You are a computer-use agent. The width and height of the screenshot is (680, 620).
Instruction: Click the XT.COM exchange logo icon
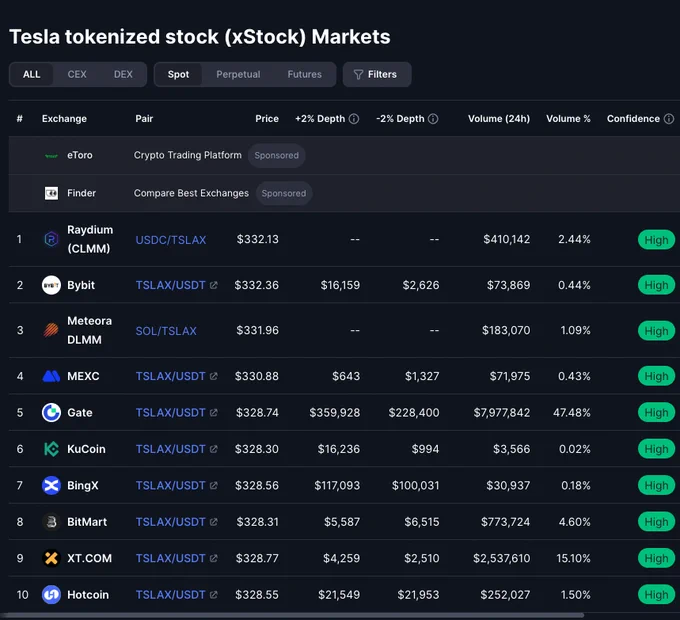51,558
